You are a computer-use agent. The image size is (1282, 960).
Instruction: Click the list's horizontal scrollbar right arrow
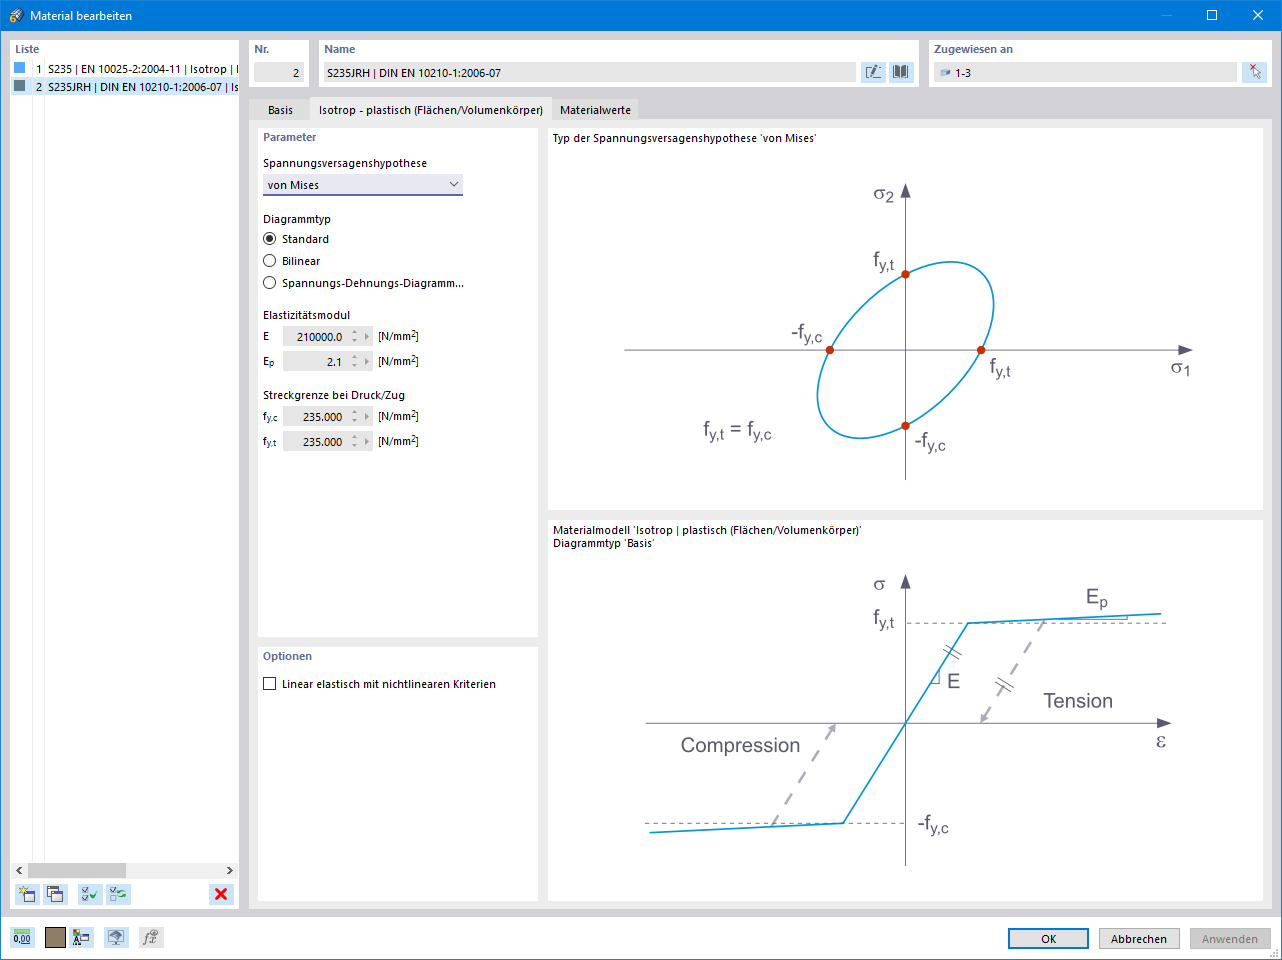pos(229,870)
